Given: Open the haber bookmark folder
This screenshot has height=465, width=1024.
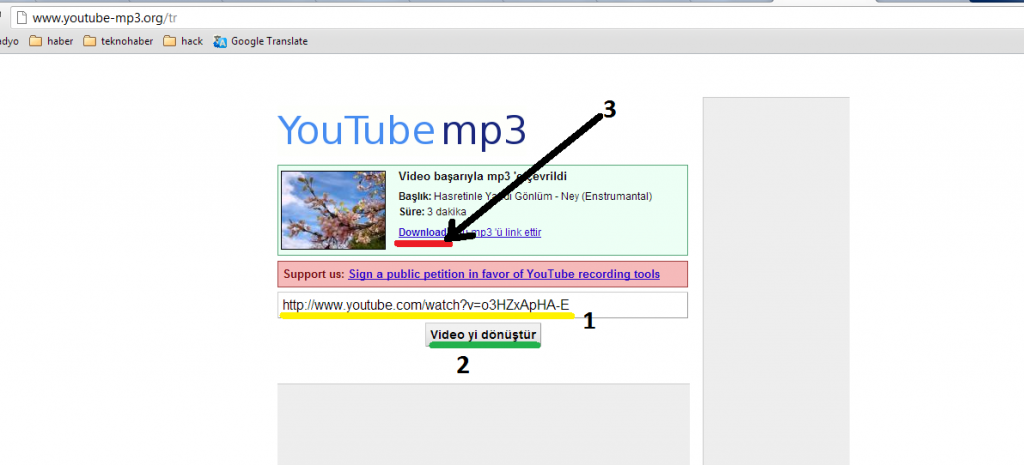Looking at the screenshot, I should (x=51, y=41).
